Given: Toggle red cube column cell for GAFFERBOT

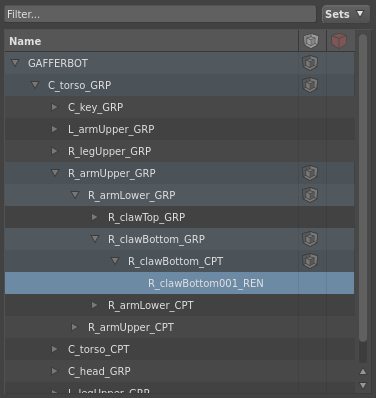Looking at the screenshot, I should tap(340, 63).
